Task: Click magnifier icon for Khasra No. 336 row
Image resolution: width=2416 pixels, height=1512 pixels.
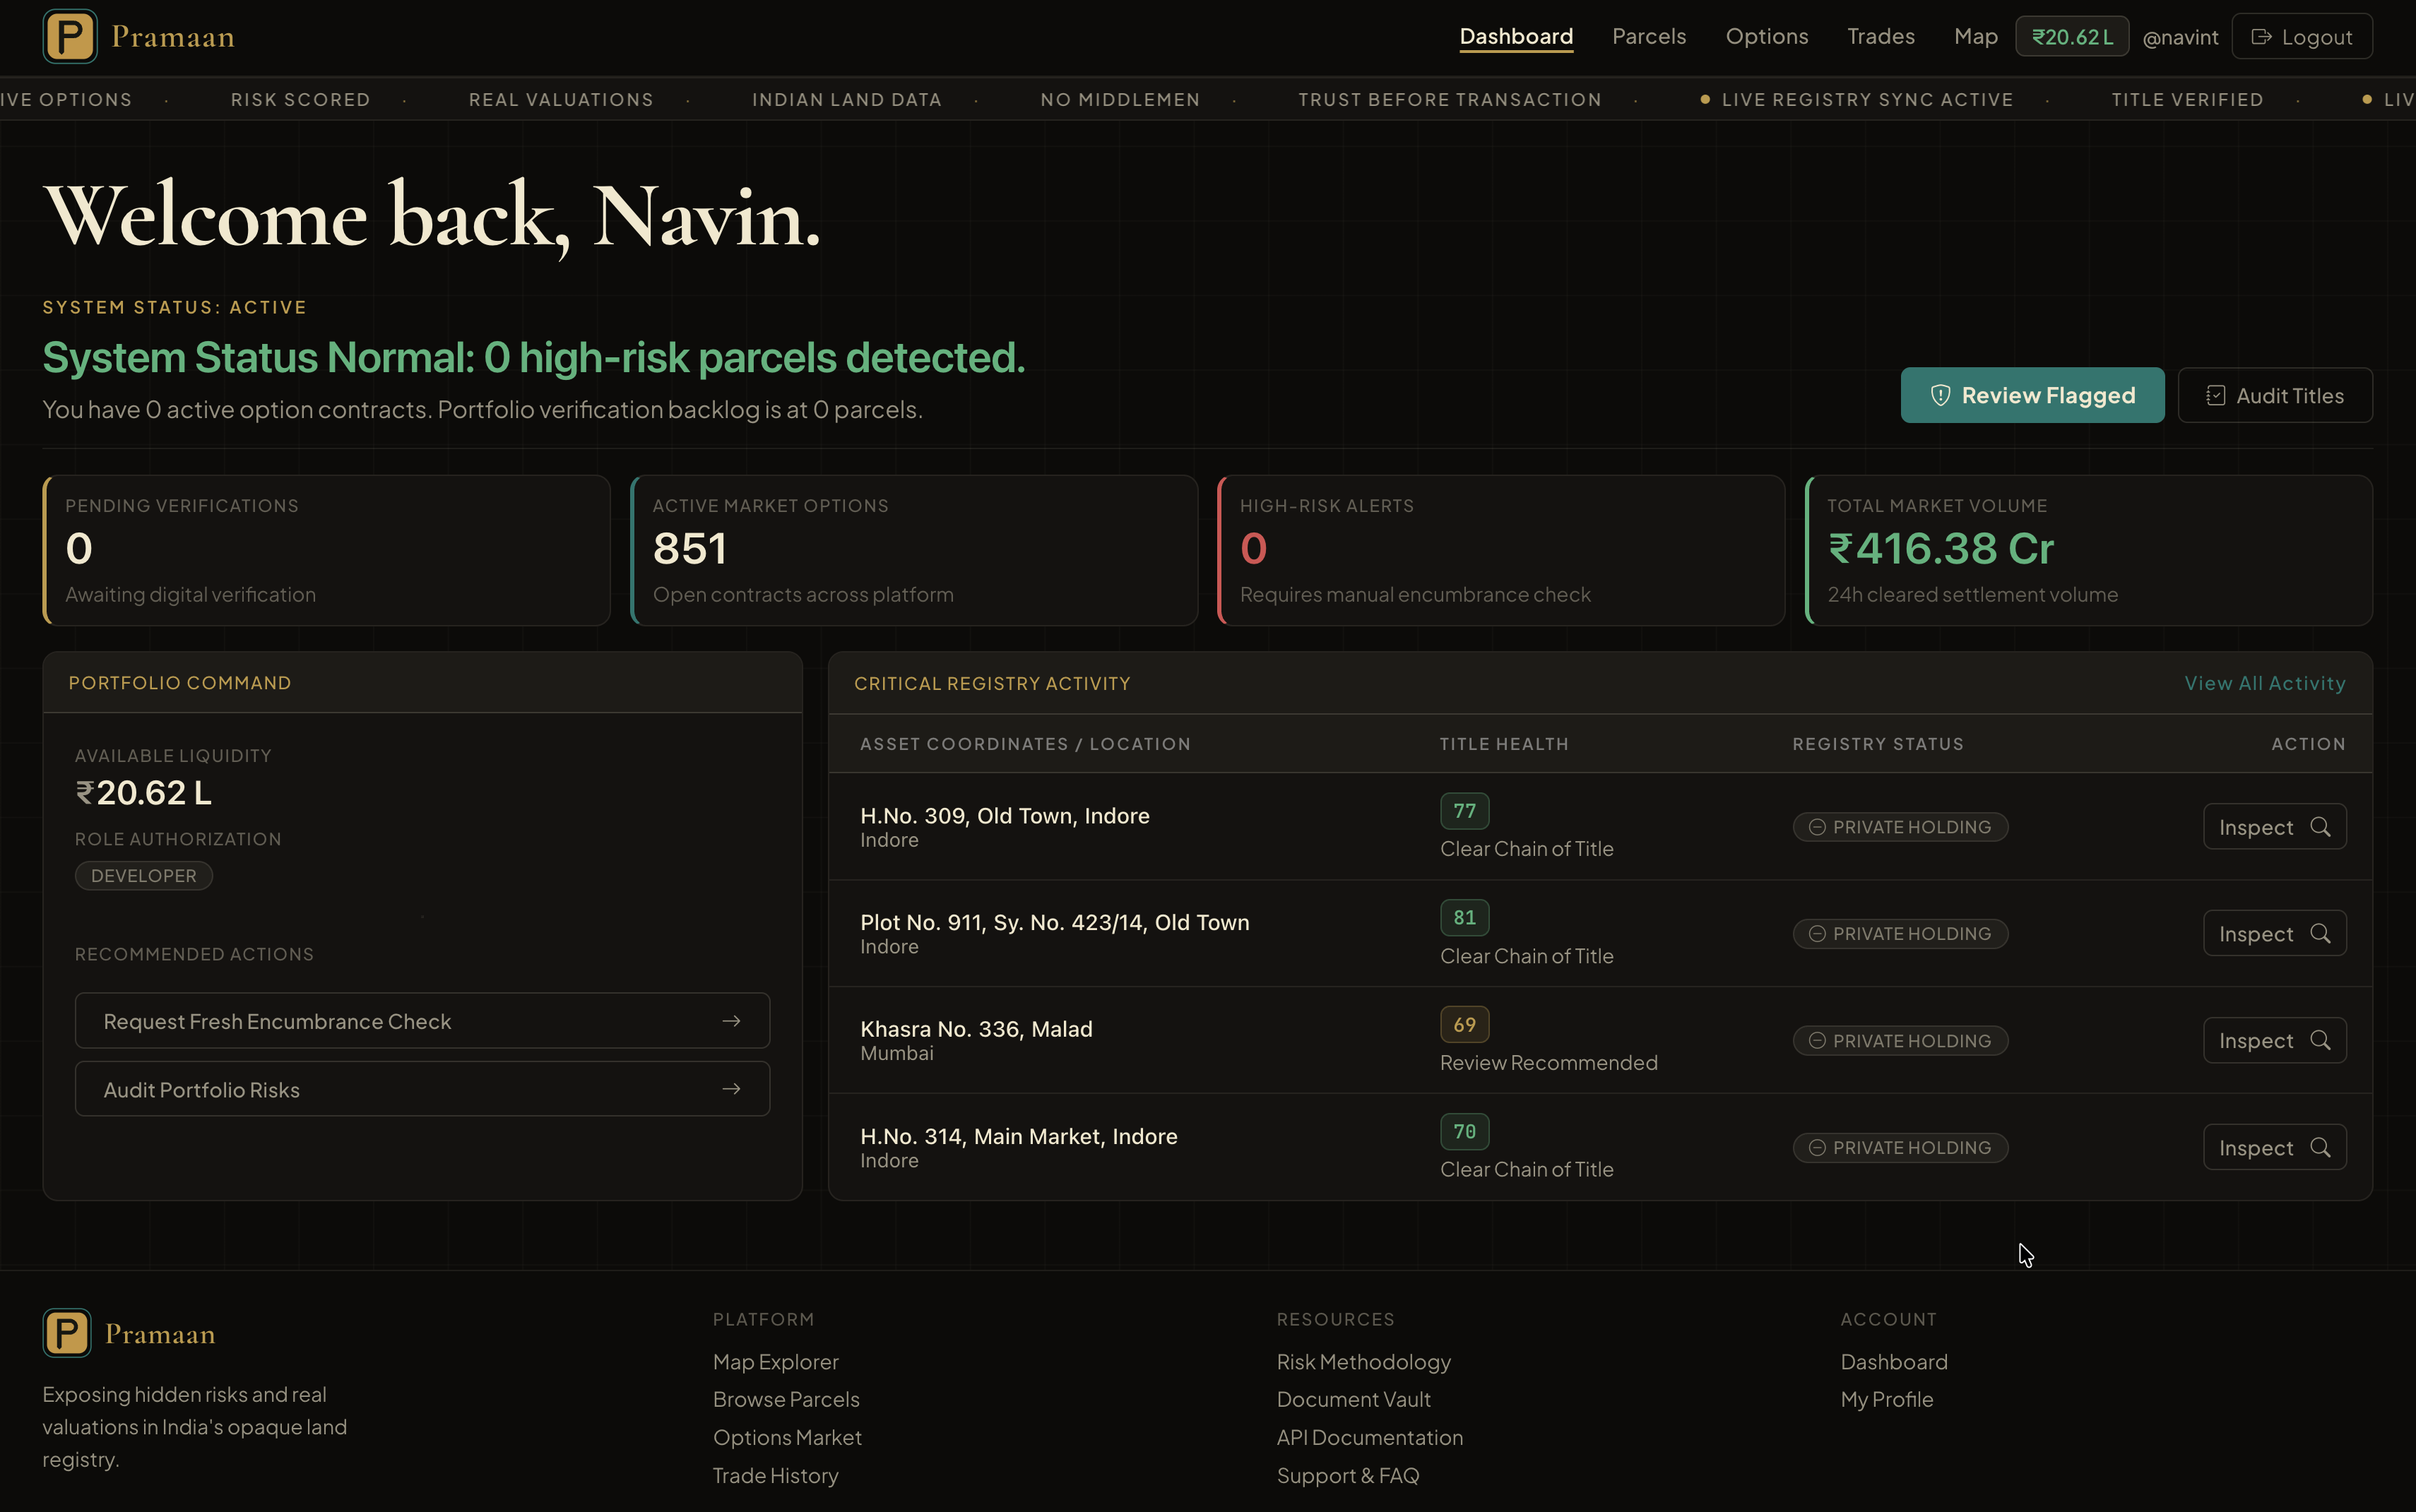Action: click(x=2320, y=1040)
